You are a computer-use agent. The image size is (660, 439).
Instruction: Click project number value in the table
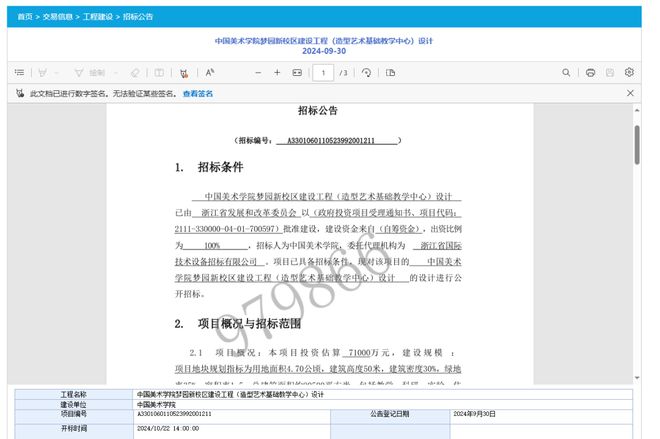point(174,414)
